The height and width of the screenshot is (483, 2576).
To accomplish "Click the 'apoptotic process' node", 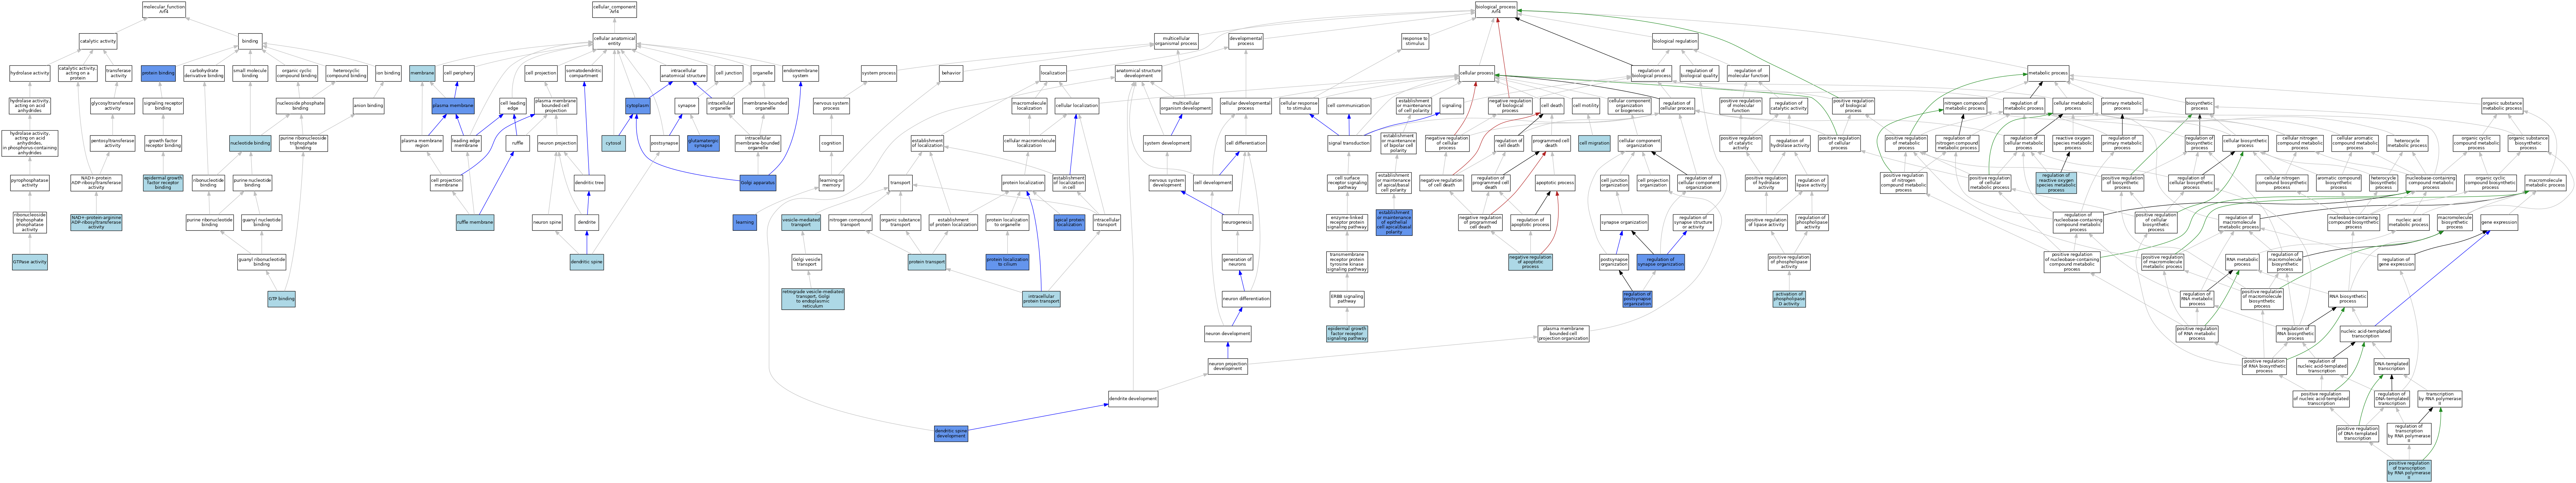I will (x=1555, y=183).
